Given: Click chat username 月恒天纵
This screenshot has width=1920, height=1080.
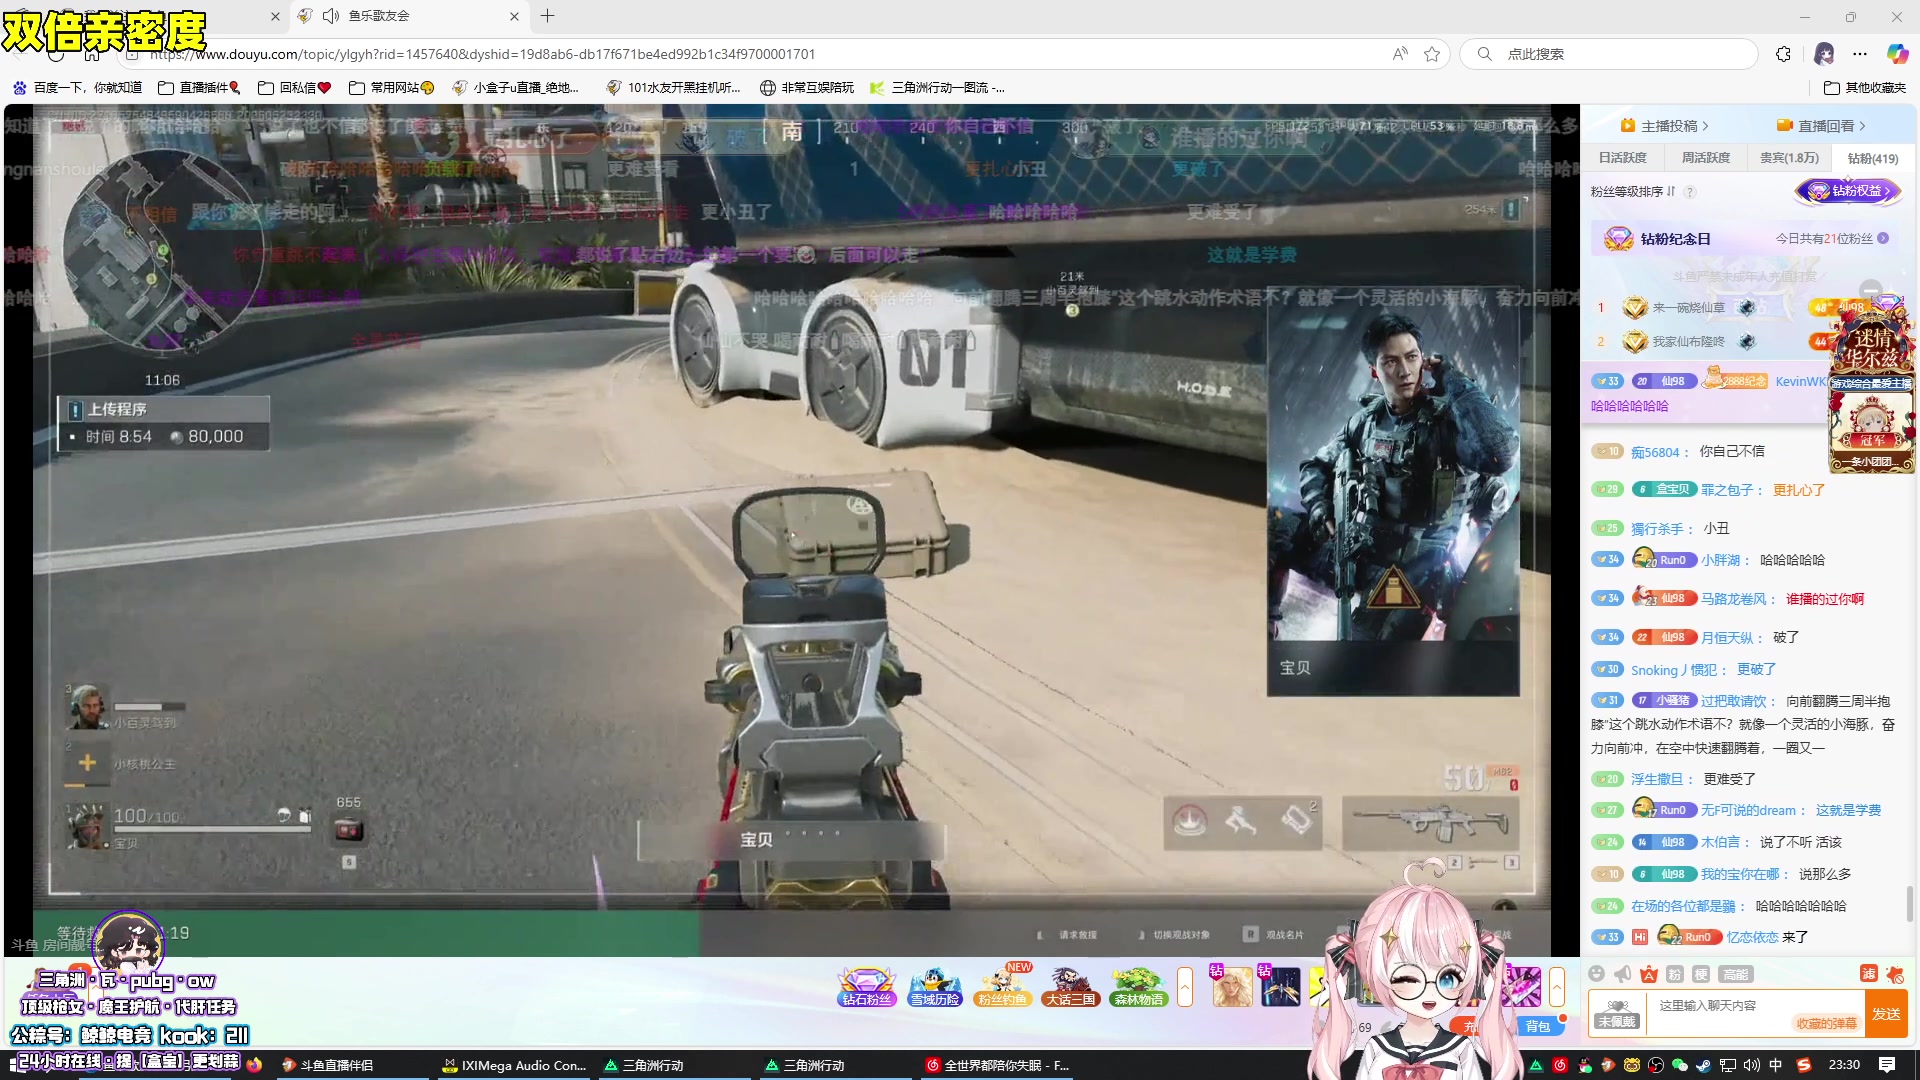Looking at the screenshot, I should click(1726, 638).
